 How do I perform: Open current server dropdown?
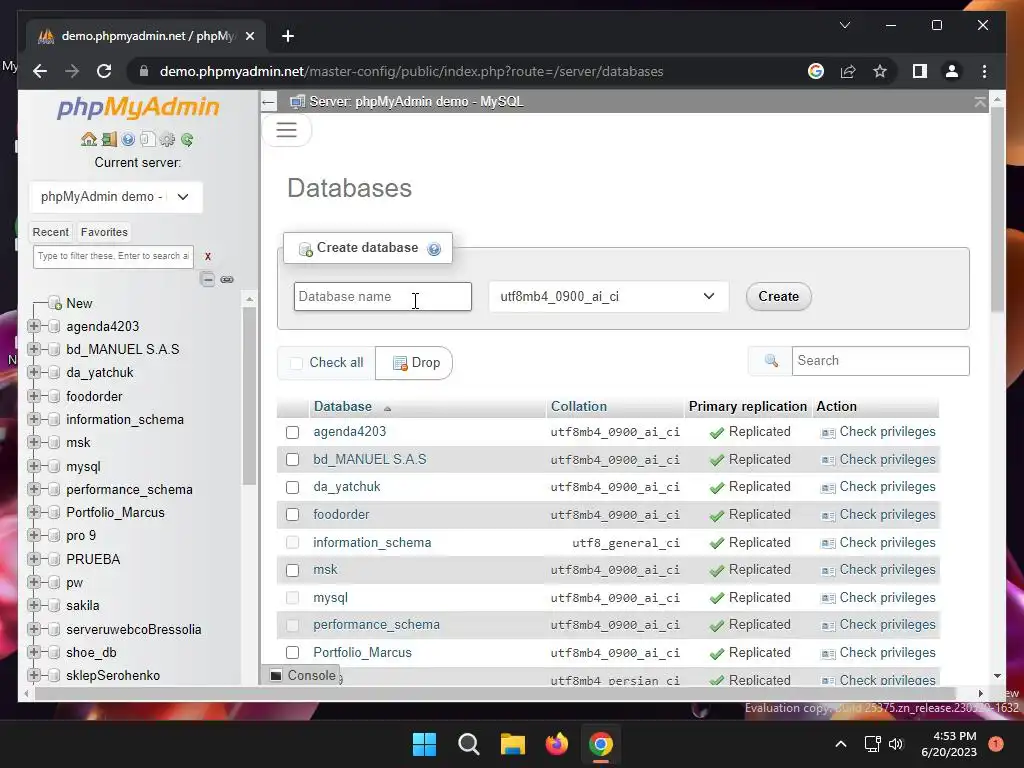[x=116, y=197]
